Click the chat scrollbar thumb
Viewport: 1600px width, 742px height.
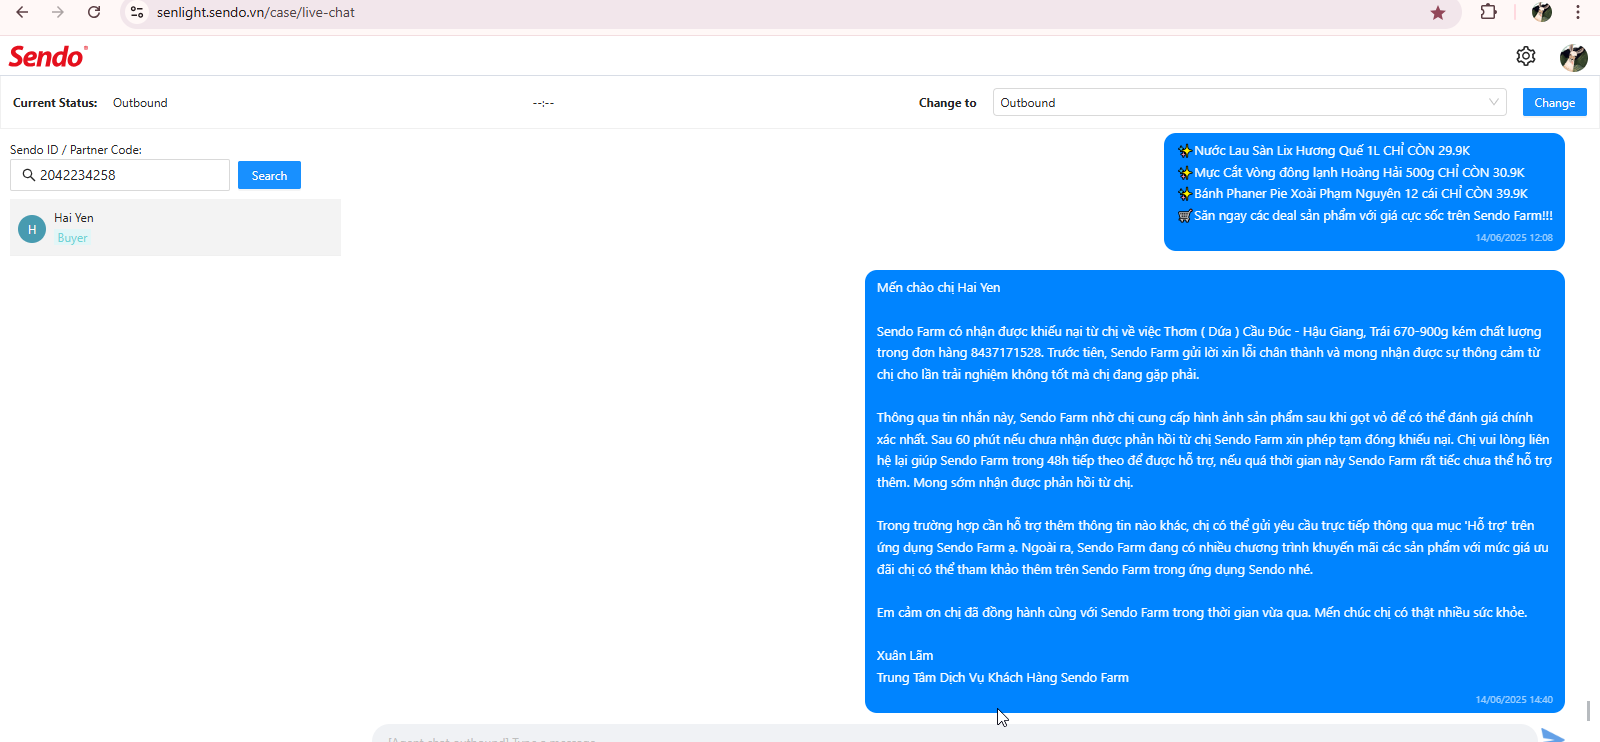(1588, 711)
